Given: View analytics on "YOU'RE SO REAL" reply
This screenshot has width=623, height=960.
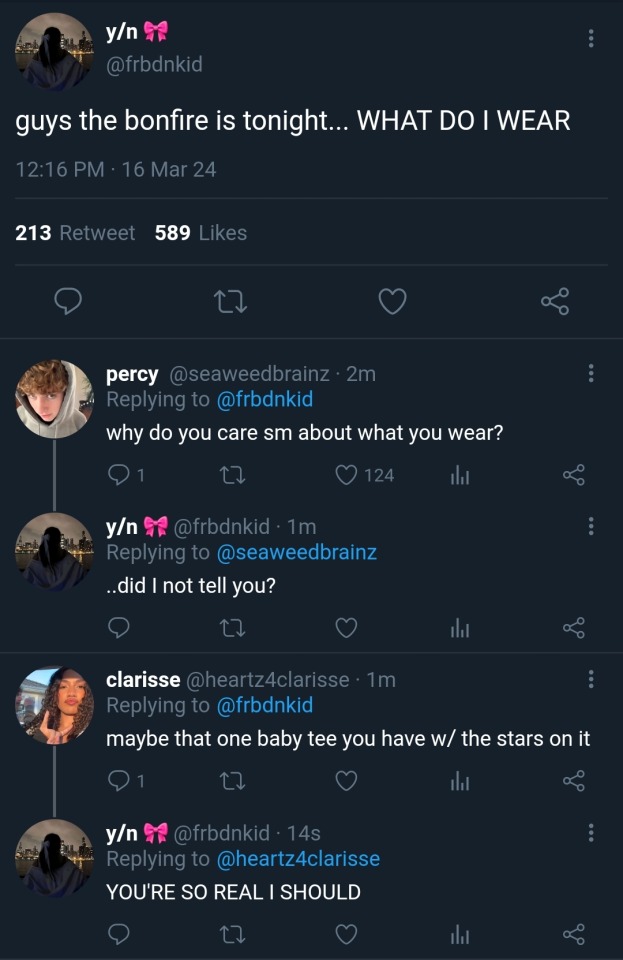Looking at the screenshot, I should [x=460, y=934].
